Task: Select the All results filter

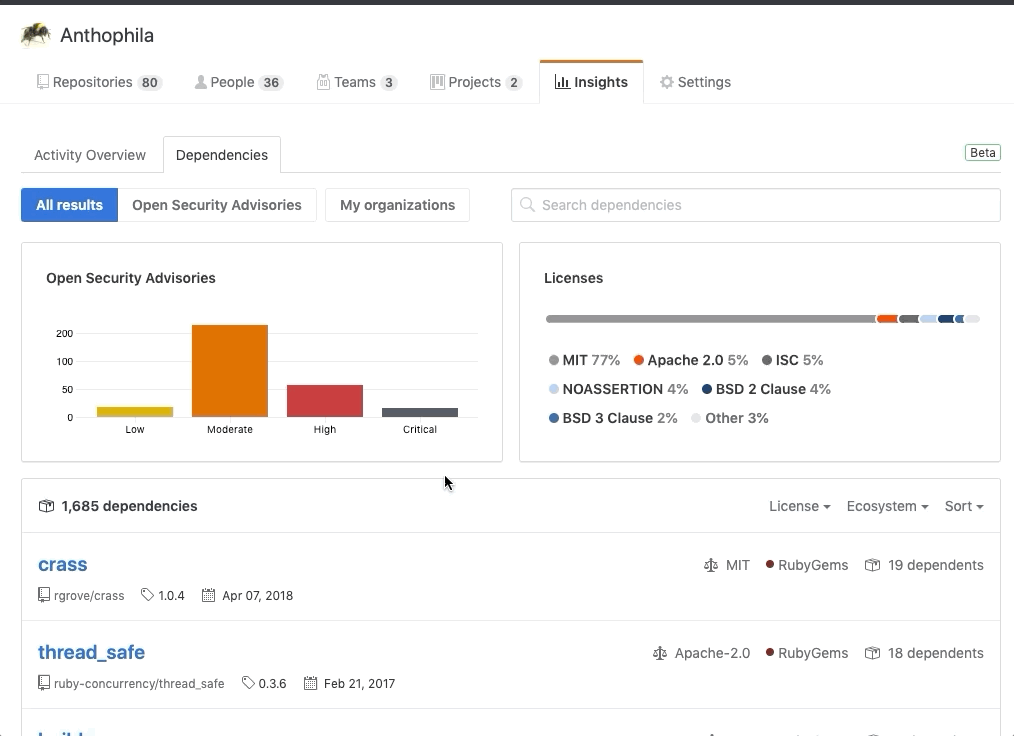Action: [69, 205]
